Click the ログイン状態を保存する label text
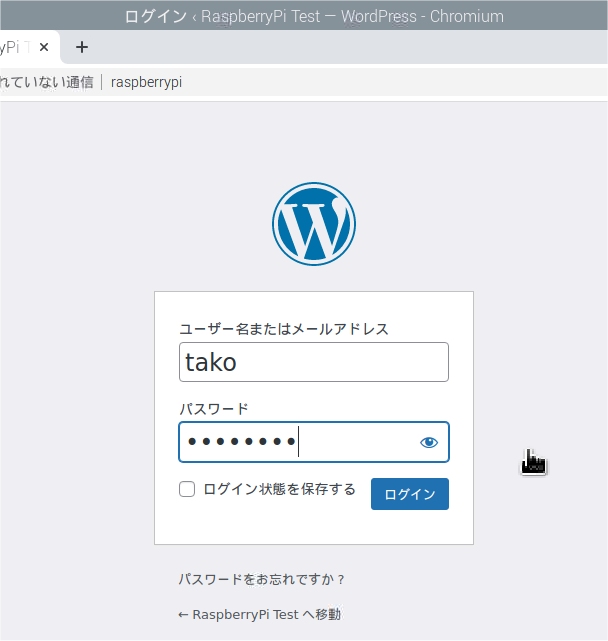 coord(280,489)
